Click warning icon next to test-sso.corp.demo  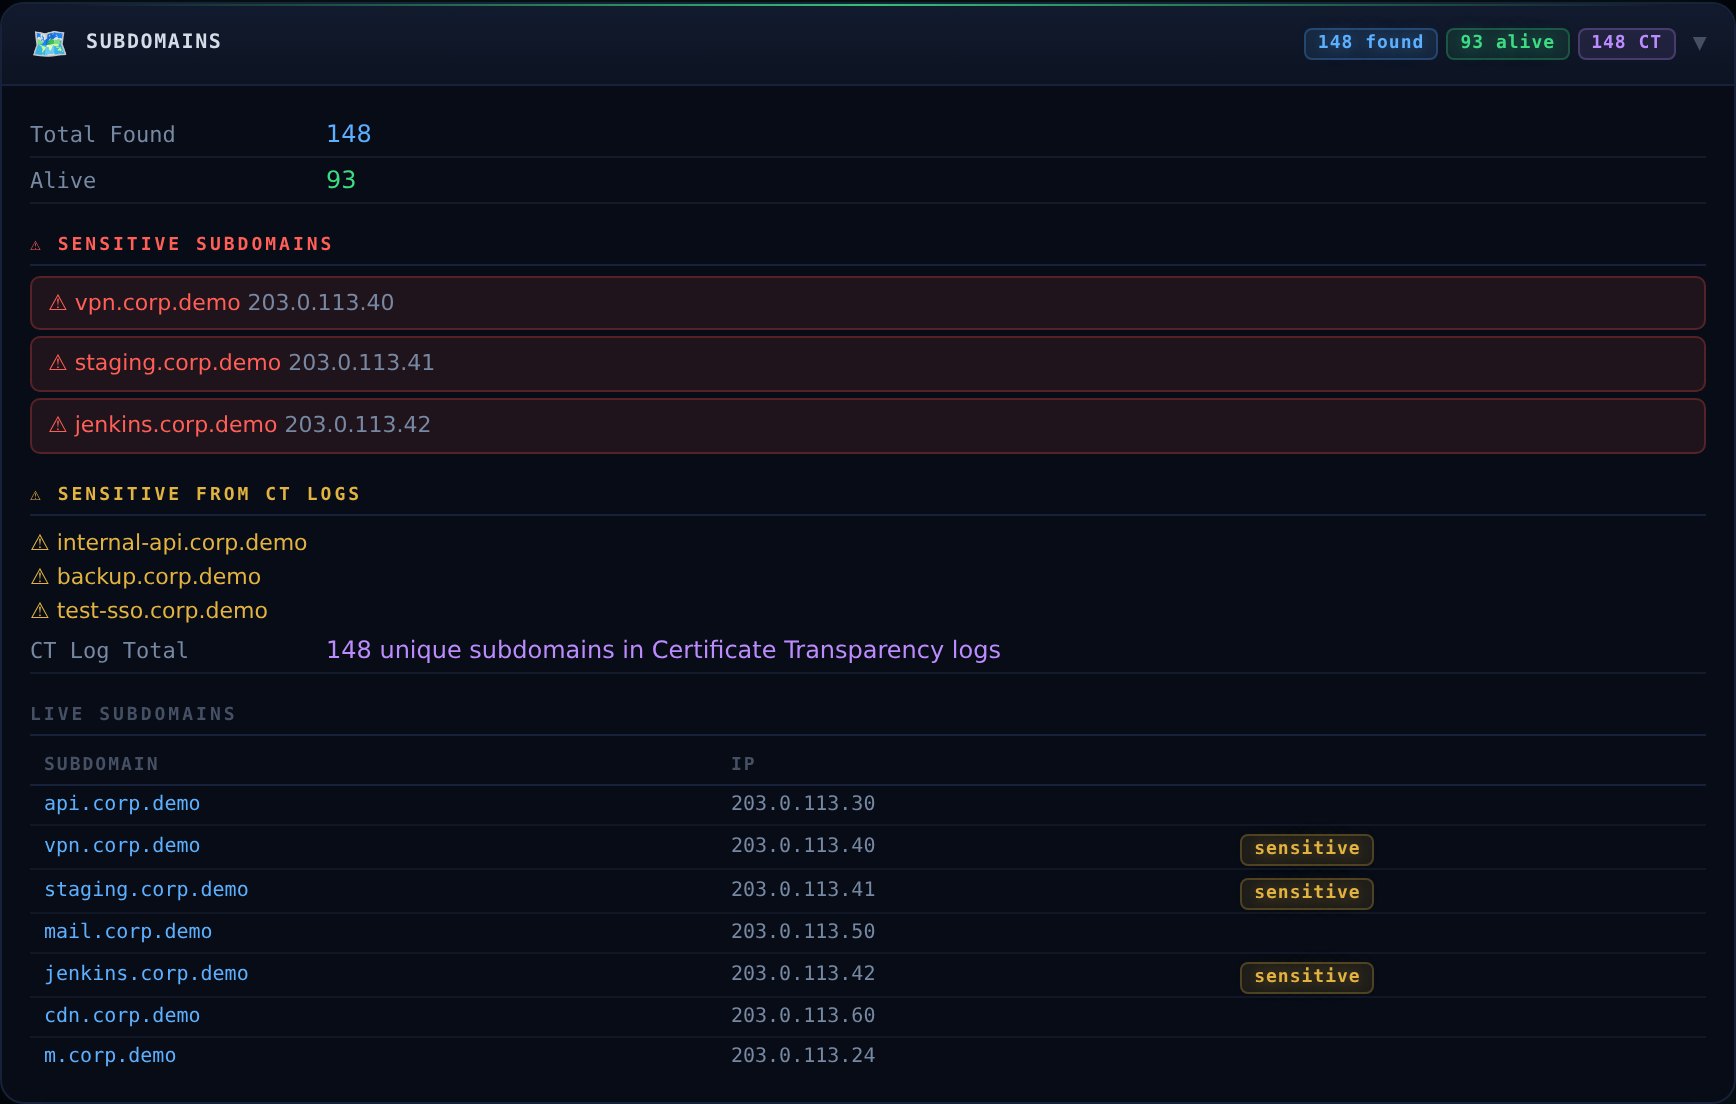(40, 611)
